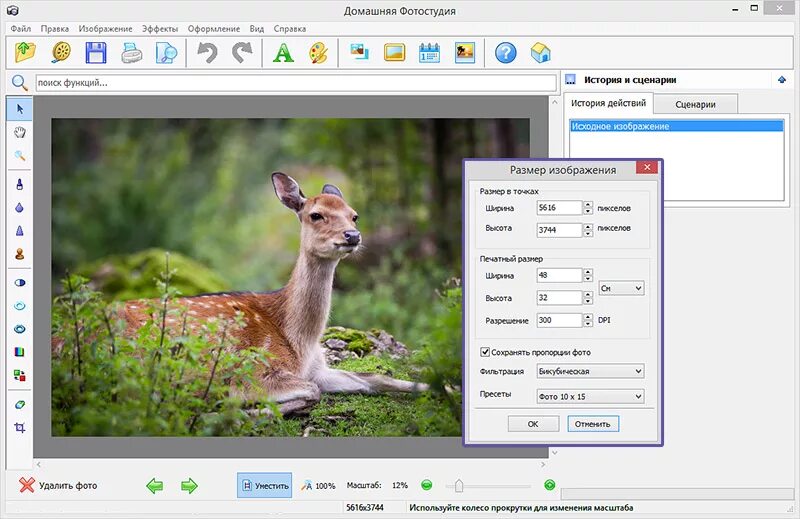Image resolution: width=800 pixels, height=519 pixels.
Task: Select the zoom magnifier tool in sidebar
Action: click(20, 156)
